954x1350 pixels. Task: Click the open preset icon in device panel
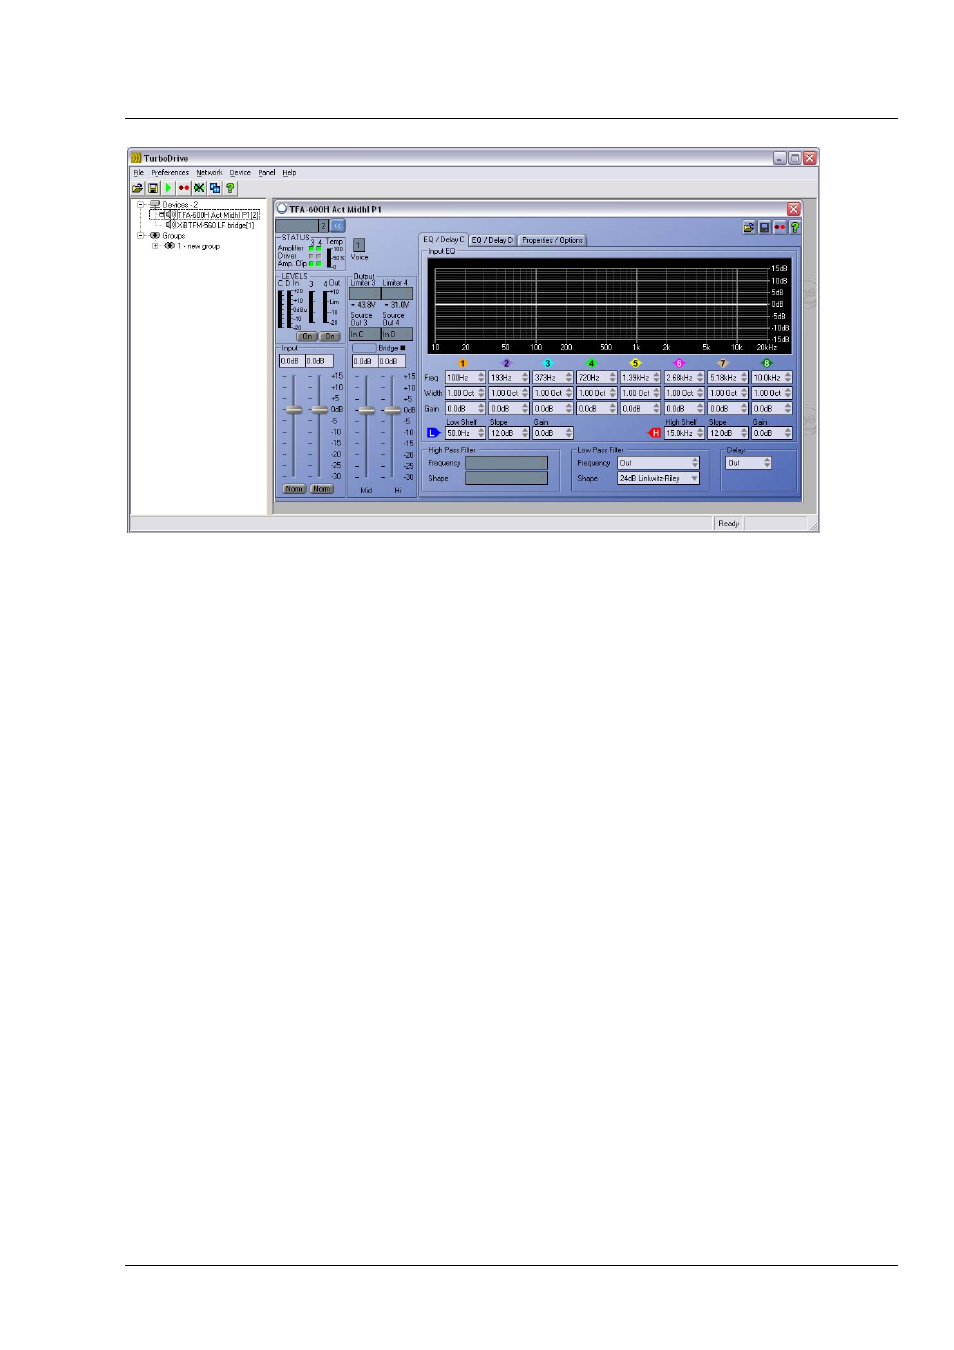pos(749,228)
